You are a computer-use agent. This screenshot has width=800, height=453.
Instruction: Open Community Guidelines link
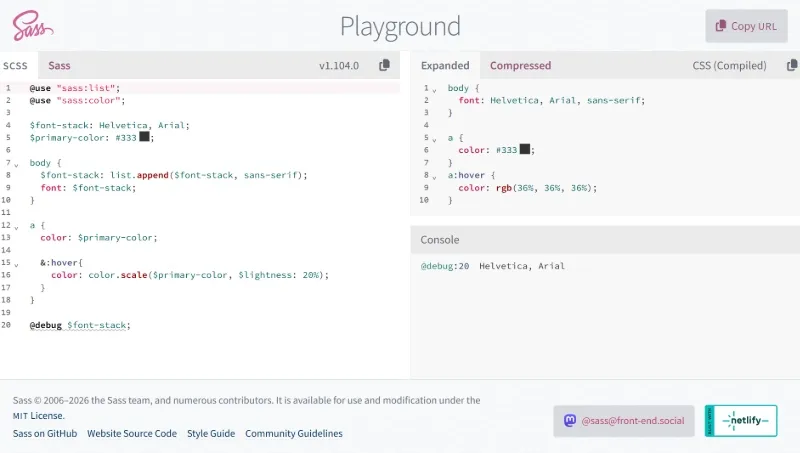(294, 434)
